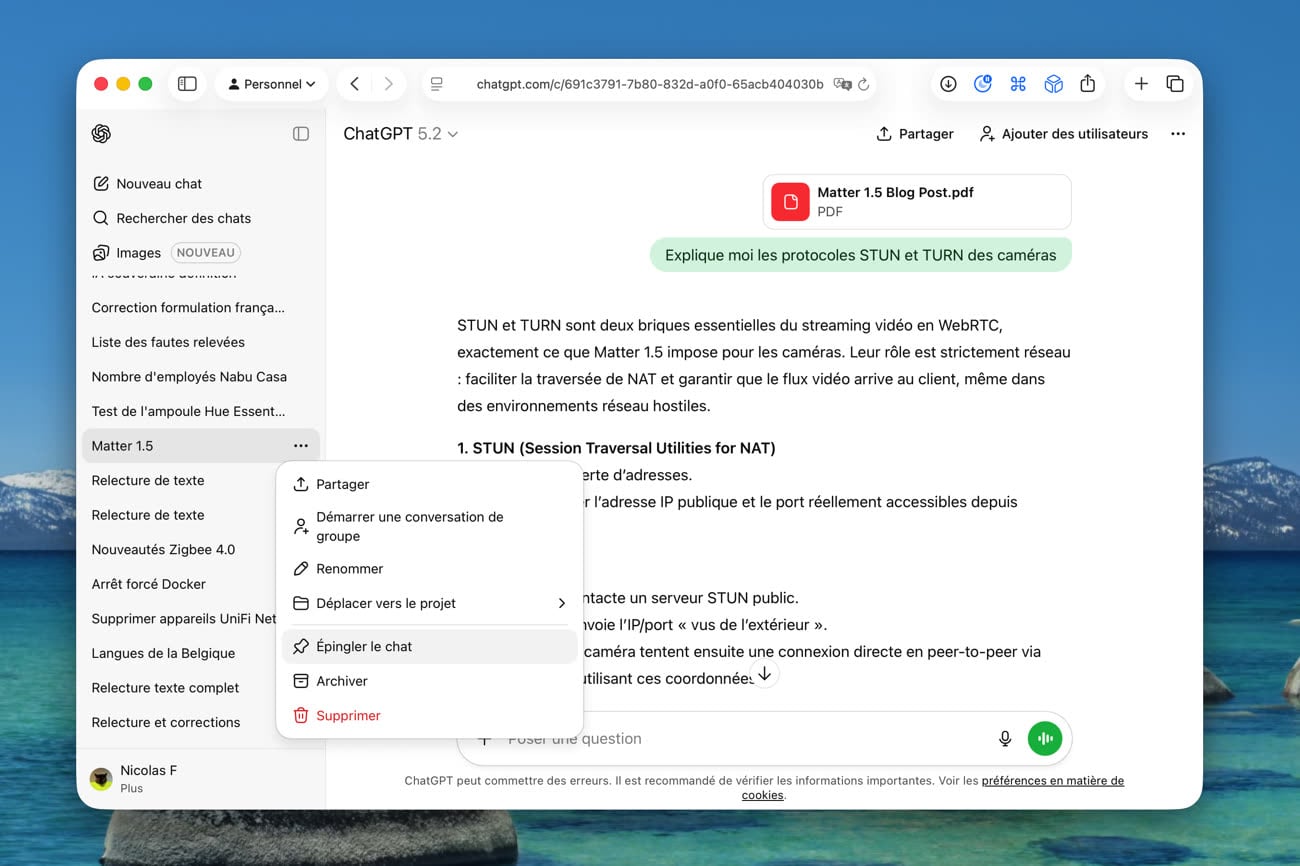The width and height of the screenshot is (1300, 866).
Task: Click the Safari share icon
Action: point(1088,84)
